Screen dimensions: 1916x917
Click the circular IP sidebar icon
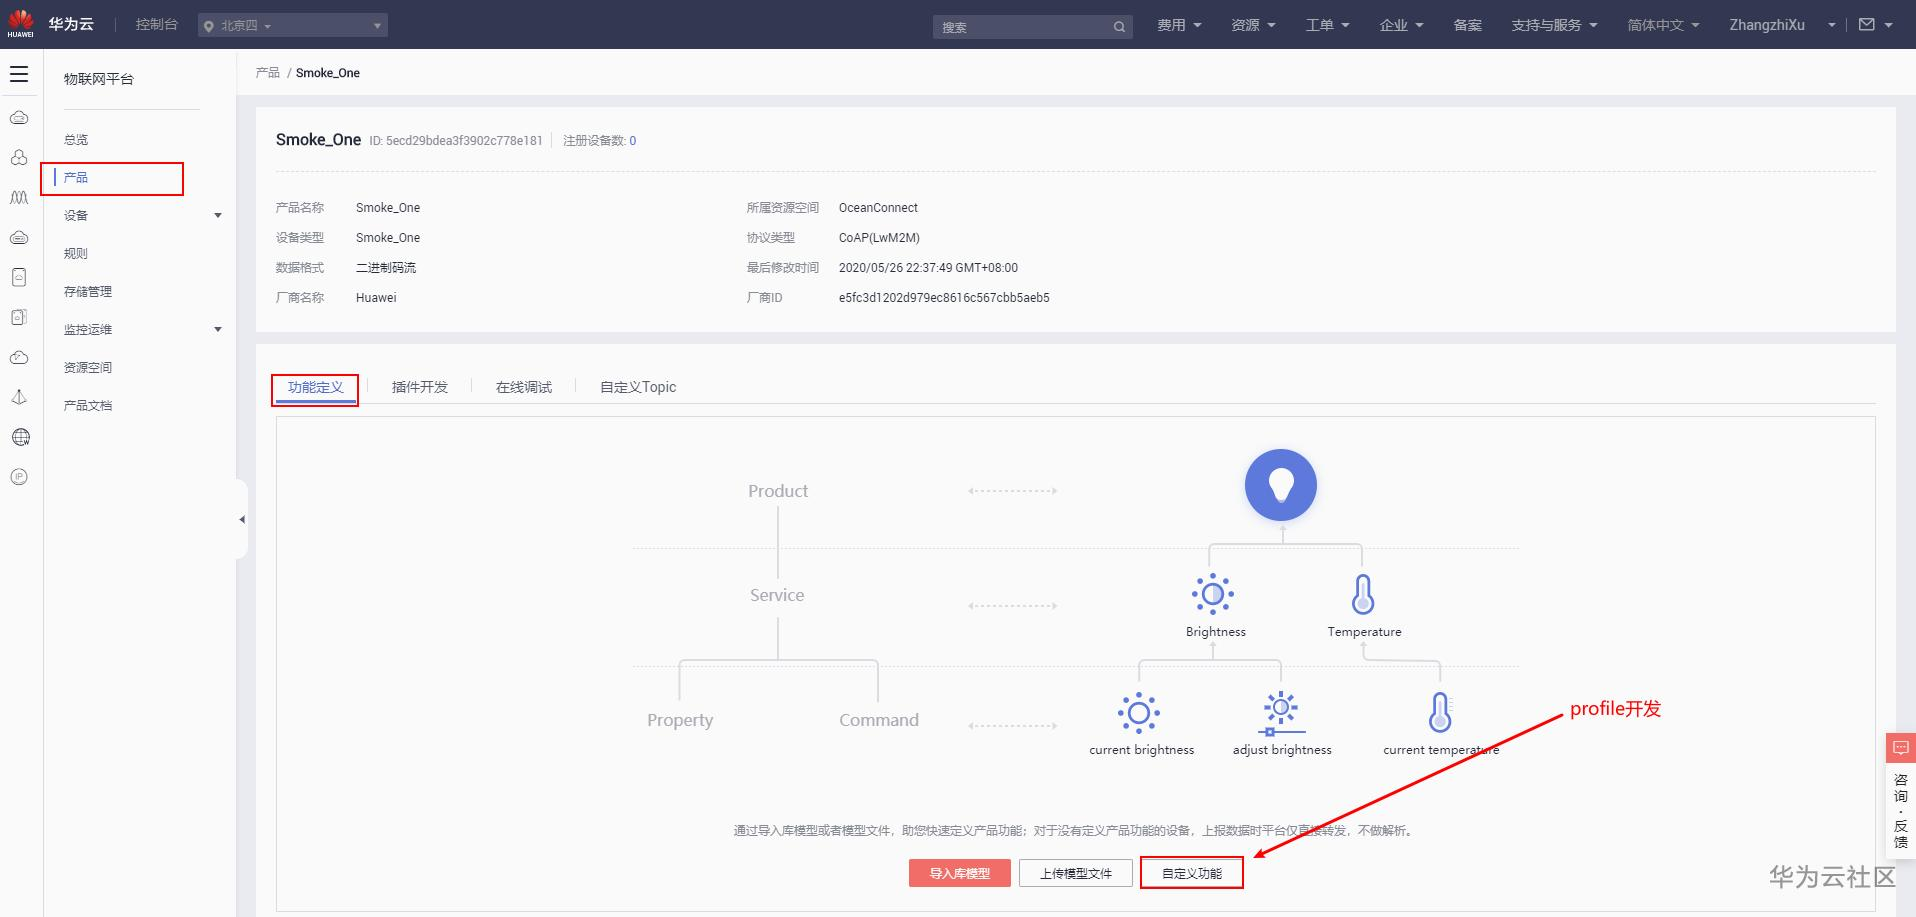[19, 477]
